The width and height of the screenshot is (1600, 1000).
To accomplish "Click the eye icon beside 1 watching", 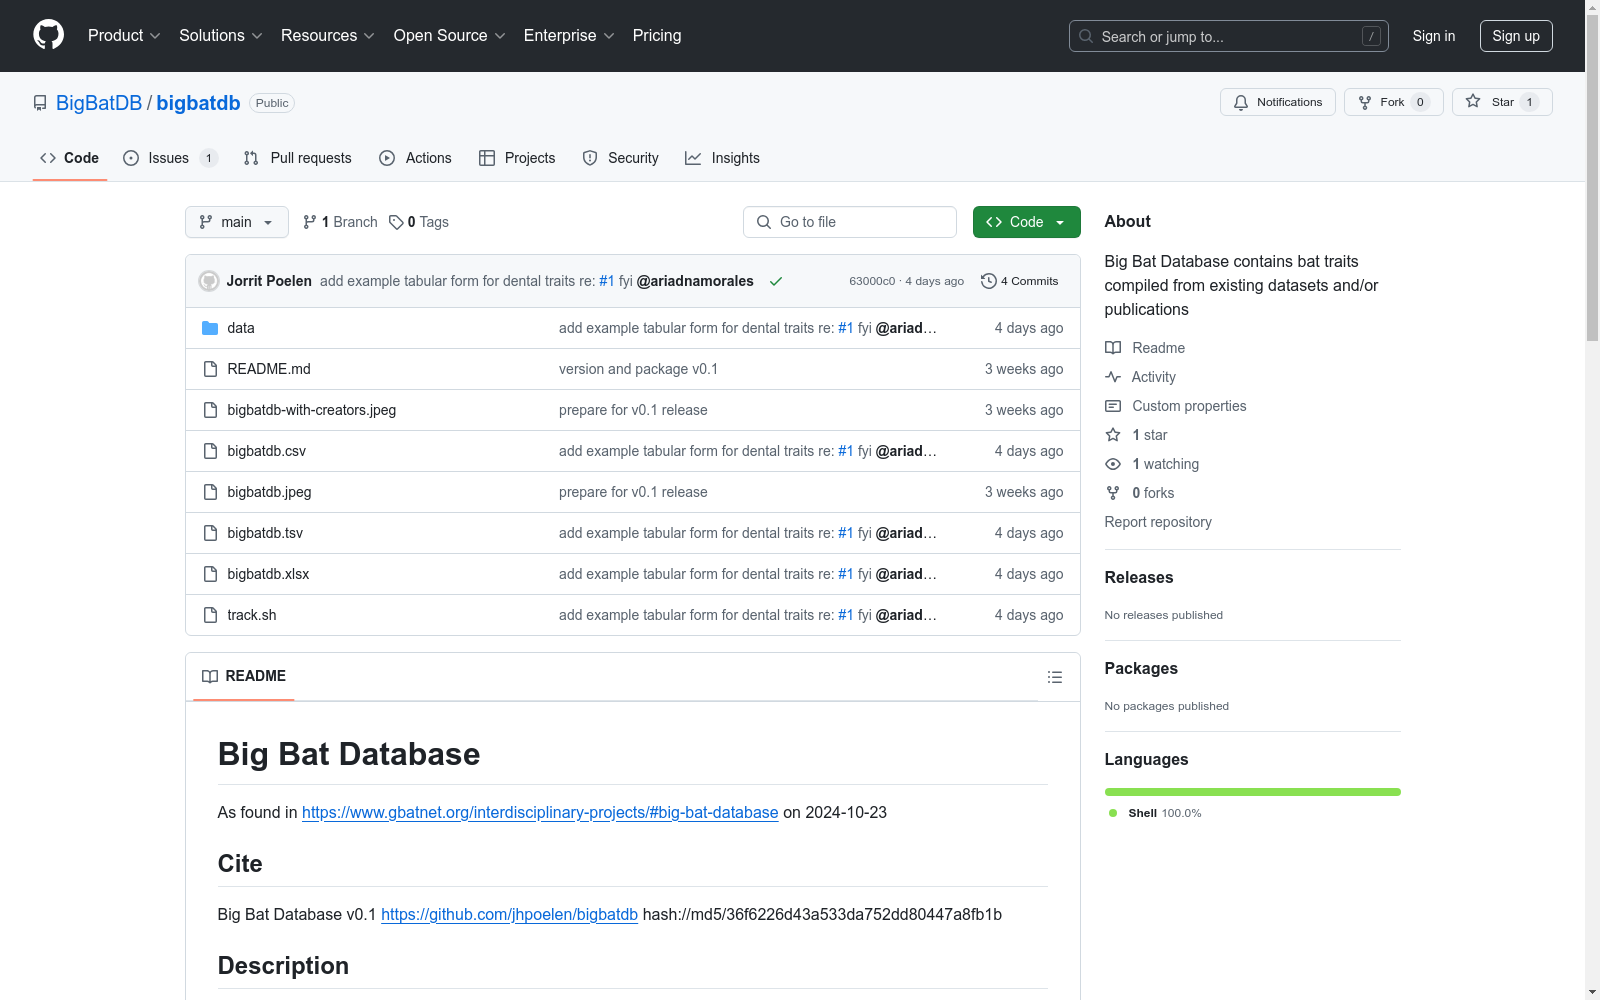I will point(1113,464).
